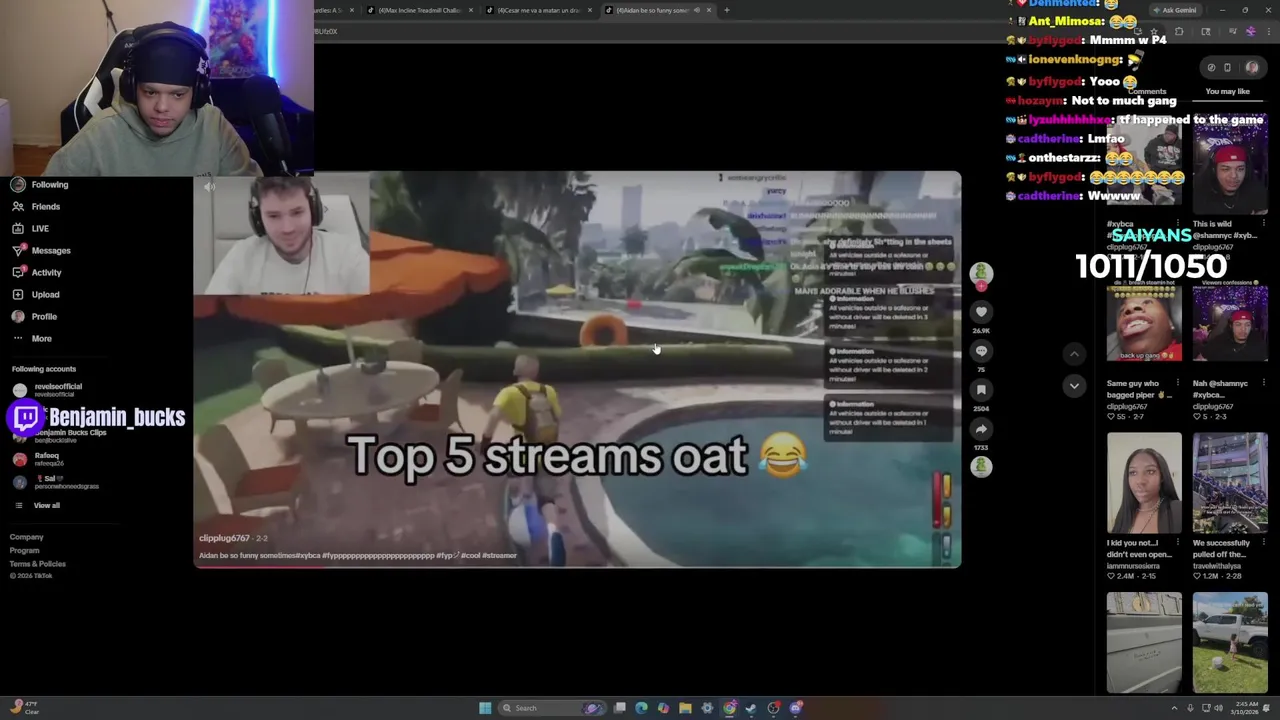Open the Windows Start menu
The height and width of the screenshot is (720, 1280).
485,708
